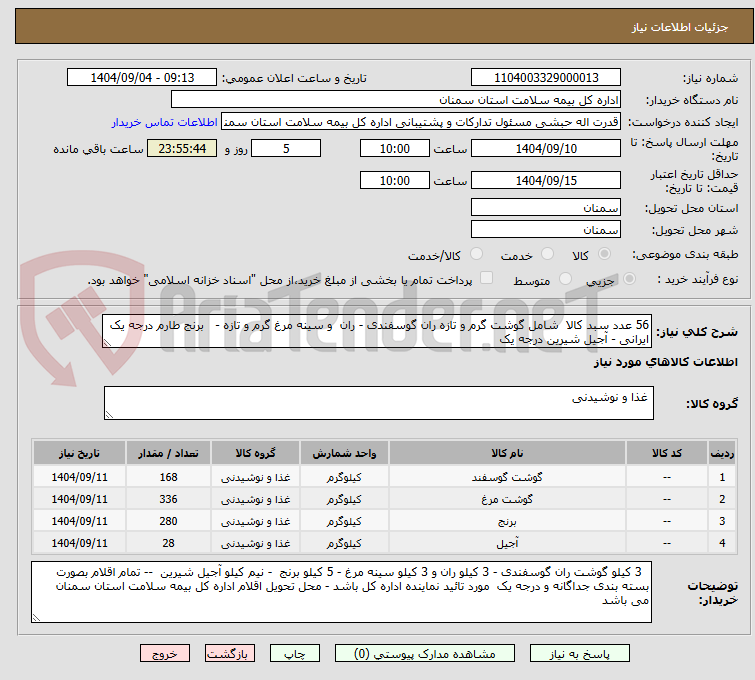Screen dimensions: 755x680
Task: Click the 'پاسخ به نیاز' button
Action: pyautogui.click(x=579, y=654)
